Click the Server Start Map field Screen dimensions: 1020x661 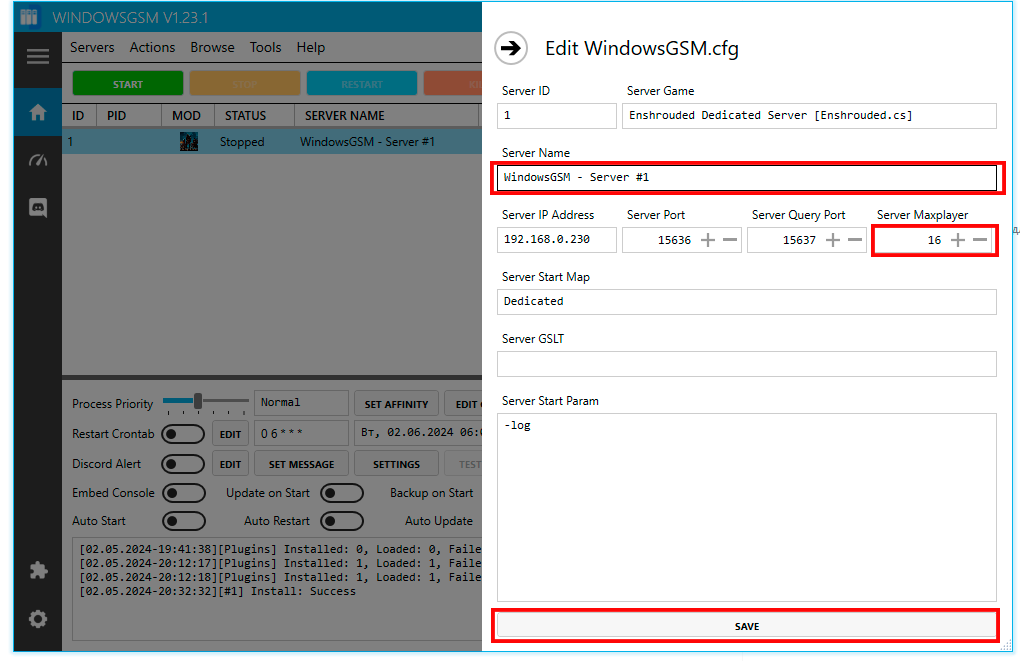click(746, 301)
